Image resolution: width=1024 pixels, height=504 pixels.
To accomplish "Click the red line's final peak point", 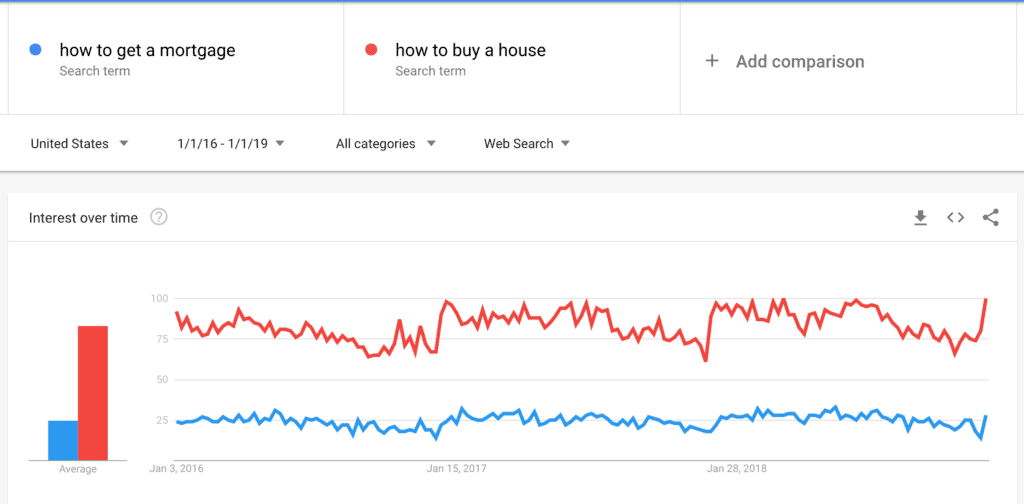I will [x=985, y=299].
